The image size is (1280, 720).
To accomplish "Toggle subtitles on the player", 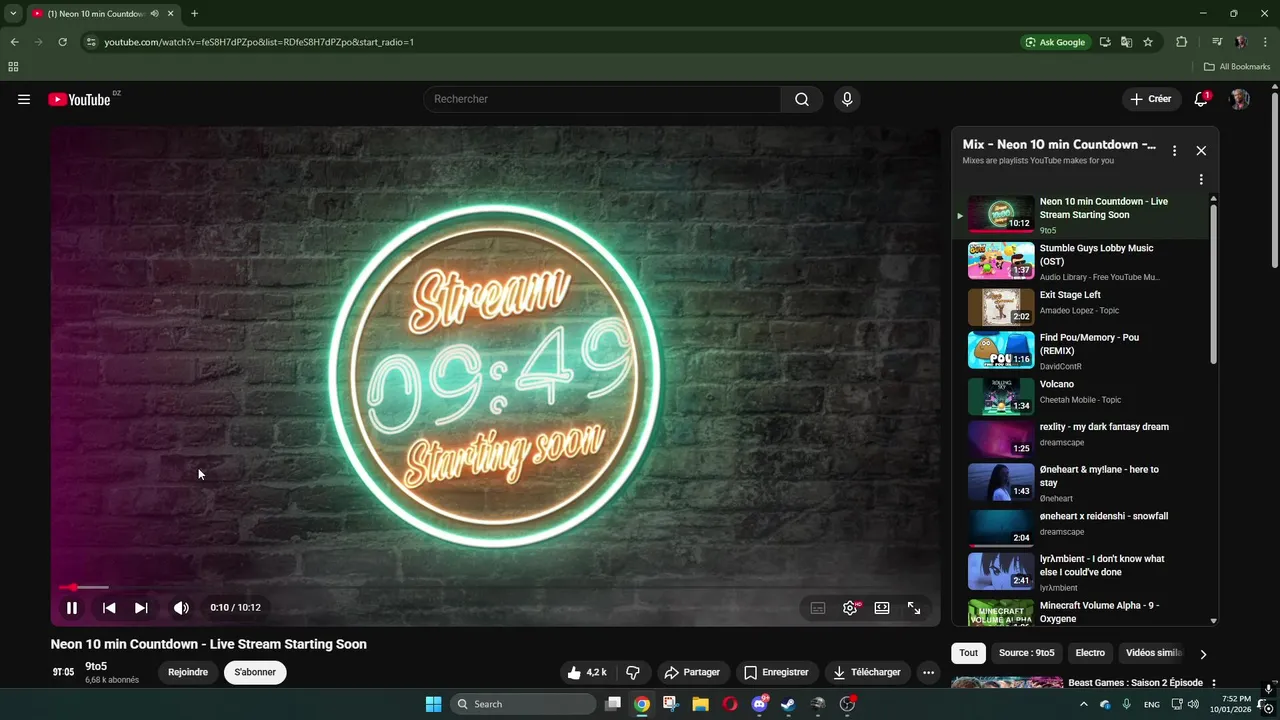I will pos(818,607).
